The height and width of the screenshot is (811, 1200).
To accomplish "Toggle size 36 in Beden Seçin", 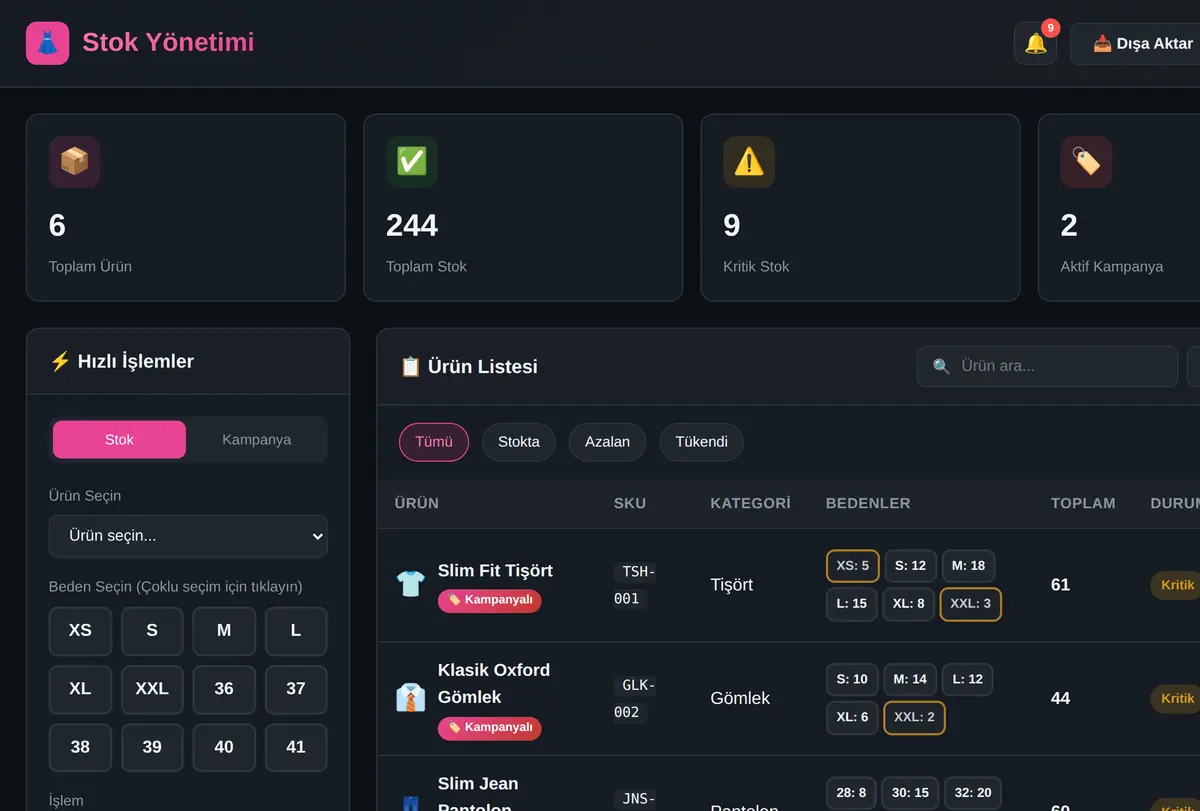I will pos(224,689).
